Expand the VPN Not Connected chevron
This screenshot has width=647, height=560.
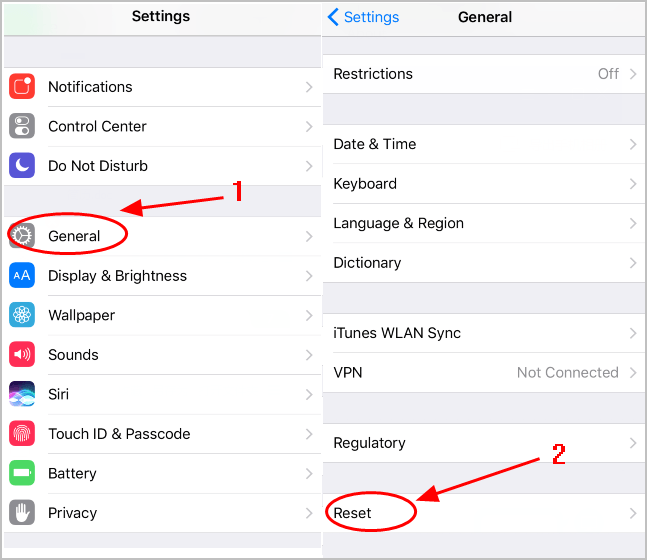point(633,373)
